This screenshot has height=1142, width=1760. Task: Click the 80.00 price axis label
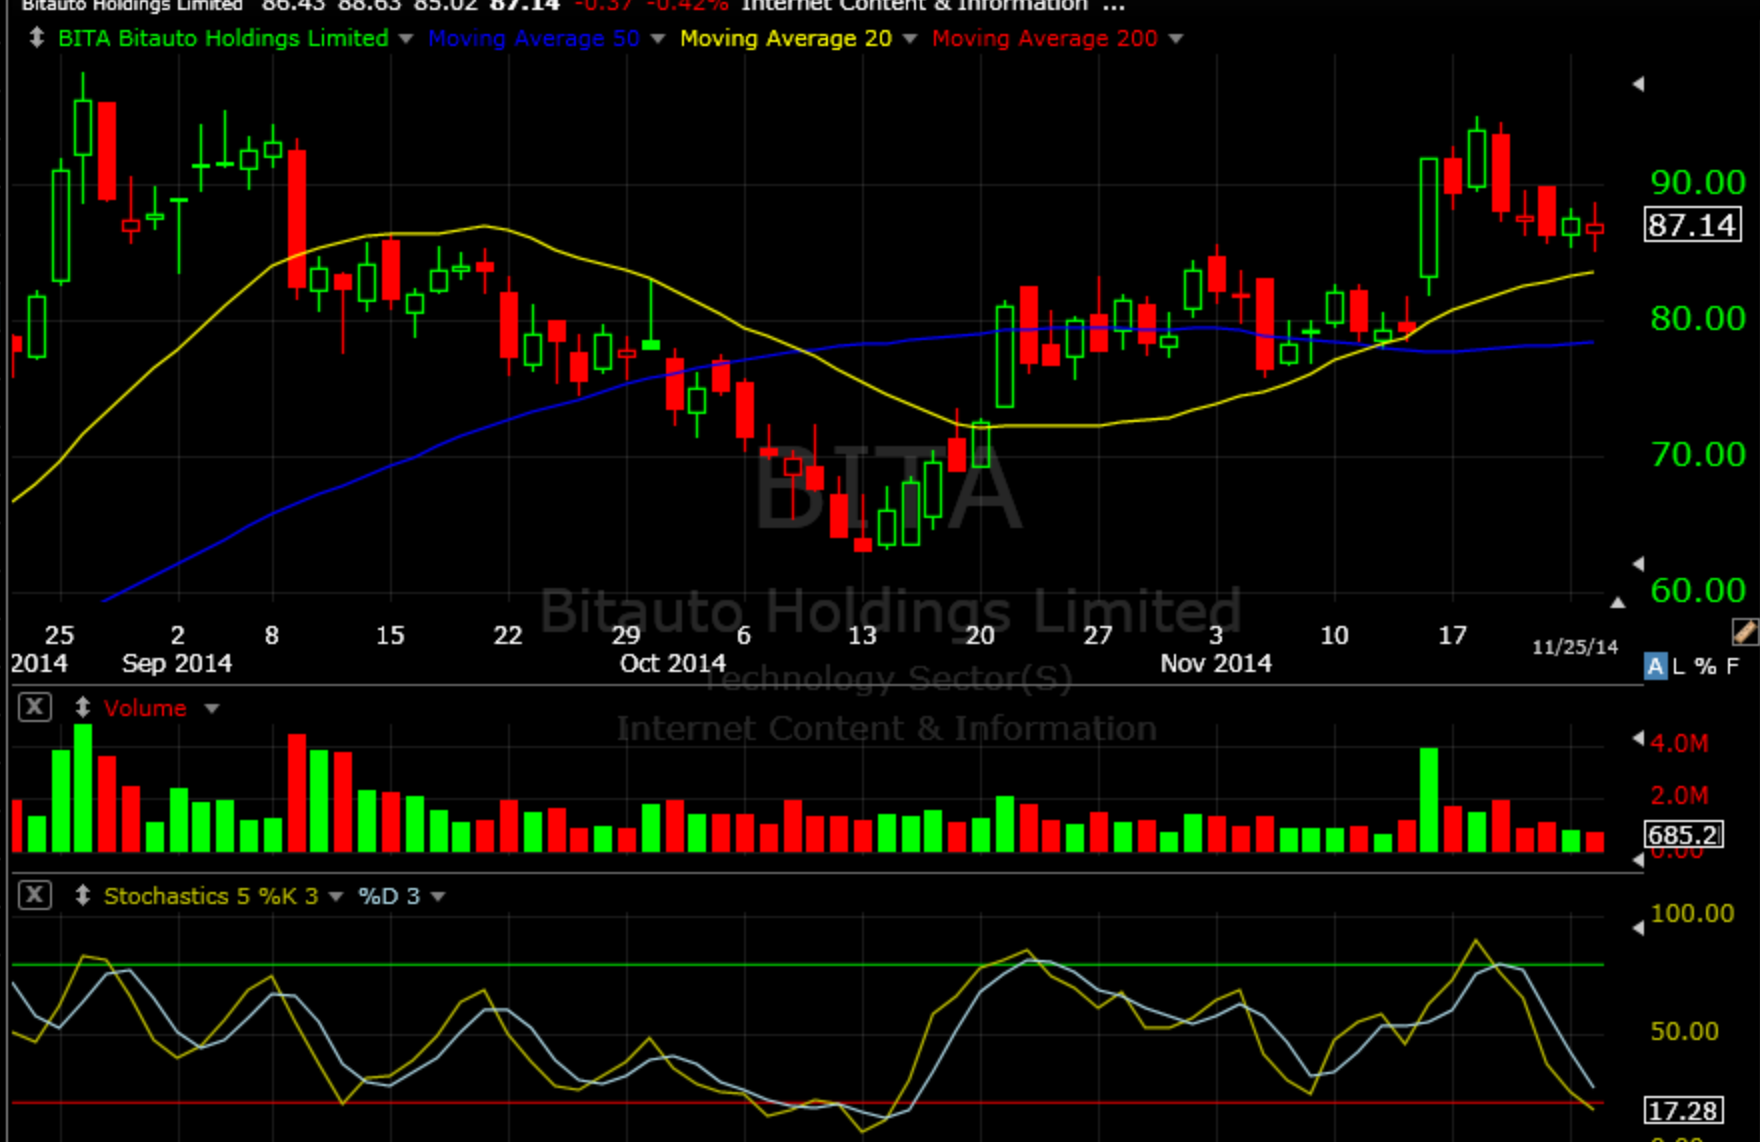point(1698,318)
